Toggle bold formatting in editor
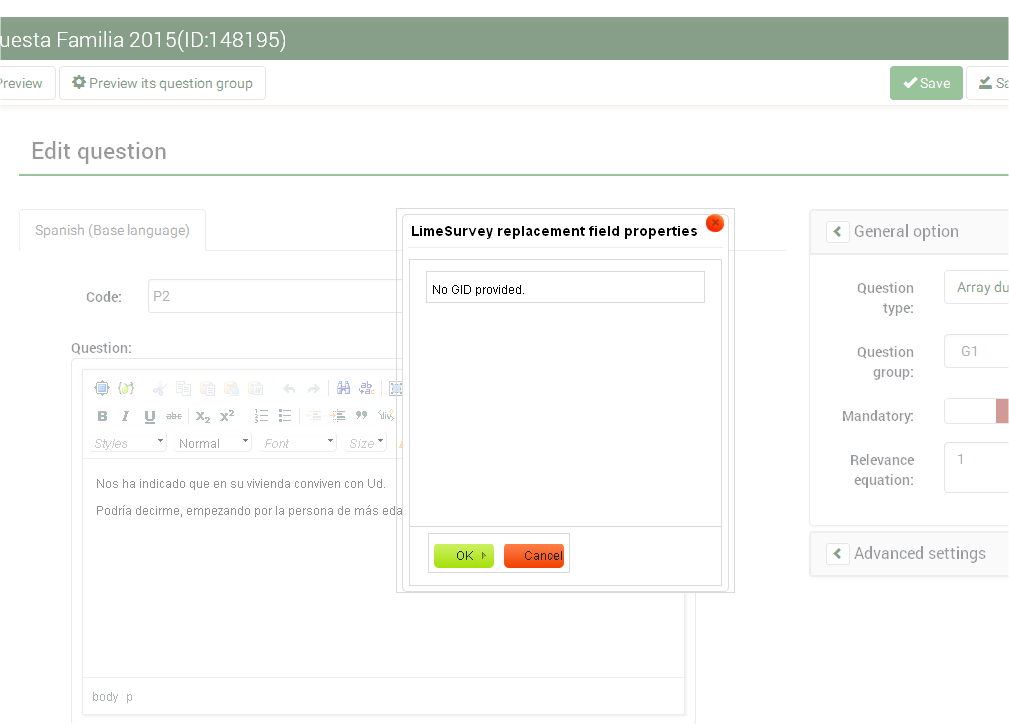This screenshot has height=724, width=1009. coord(102,416)
